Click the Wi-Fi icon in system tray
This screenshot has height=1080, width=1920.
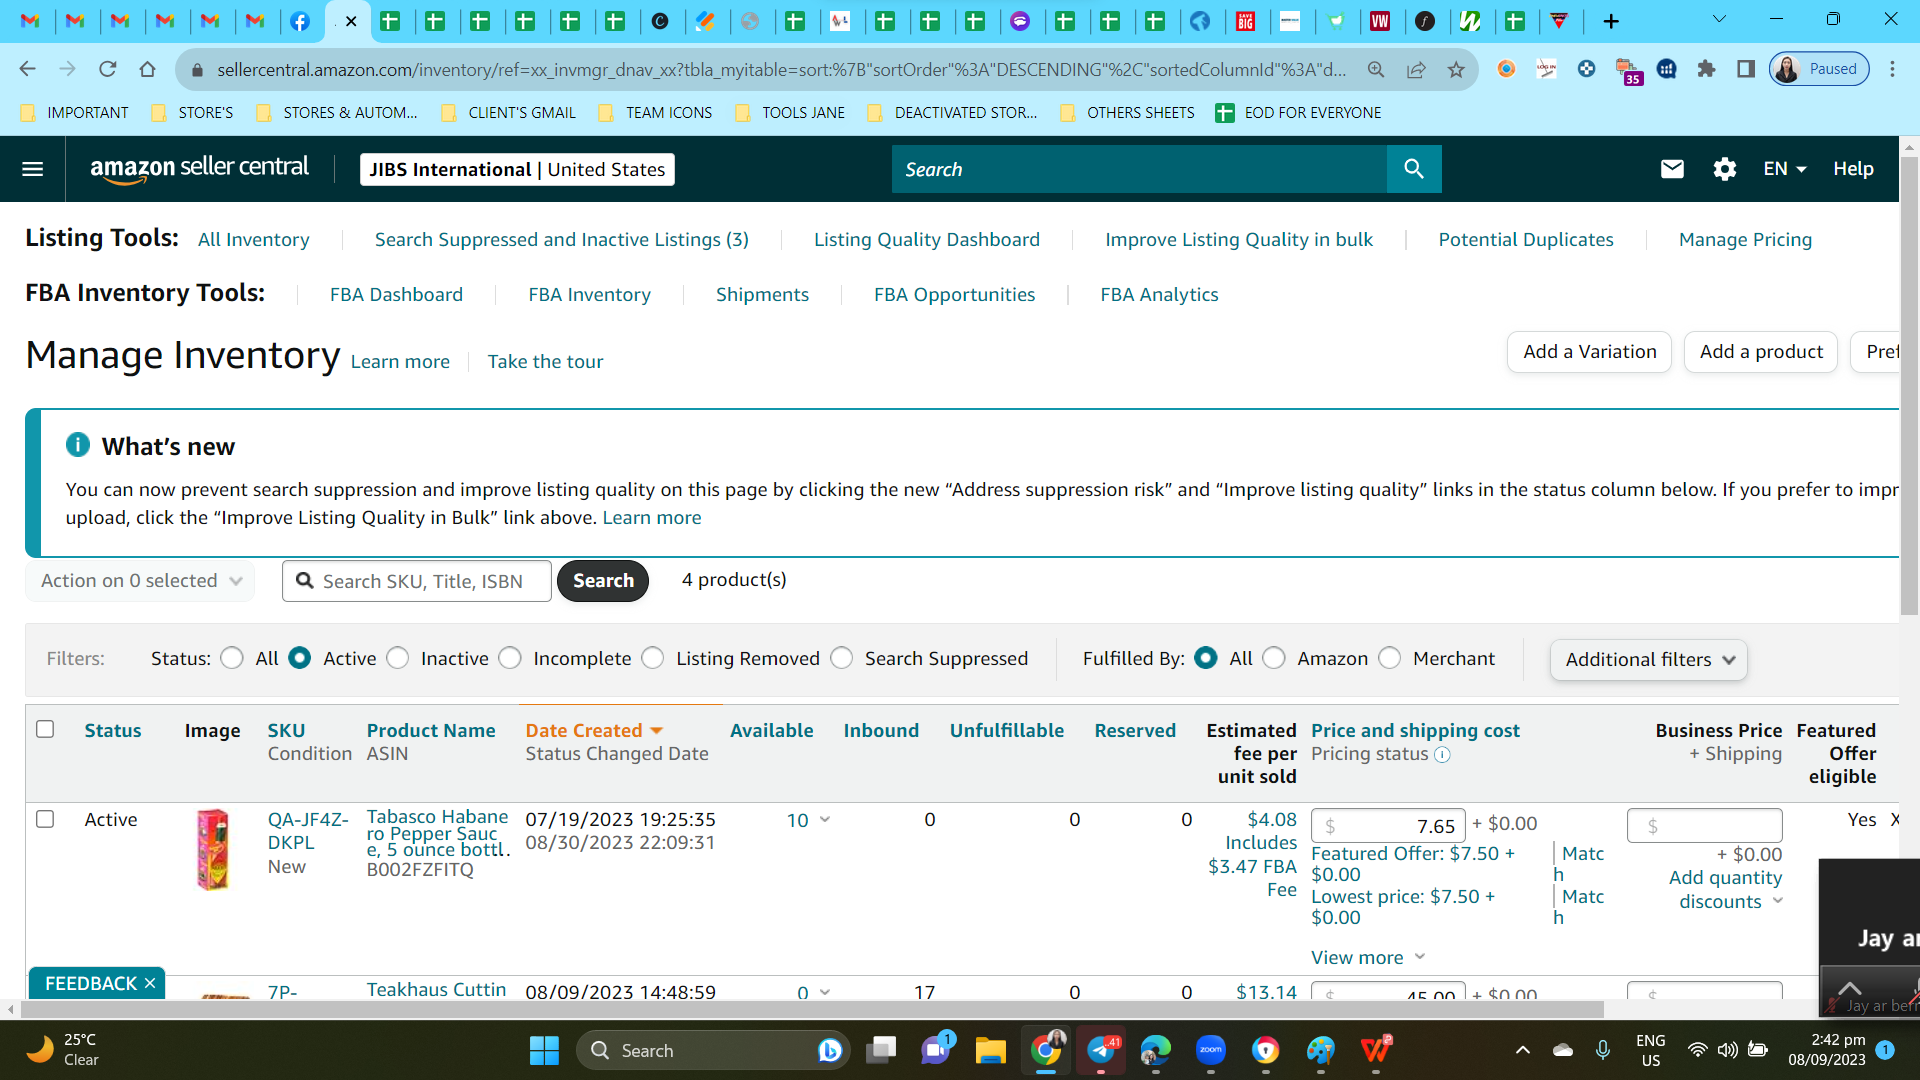[x=1697, y=1050]
